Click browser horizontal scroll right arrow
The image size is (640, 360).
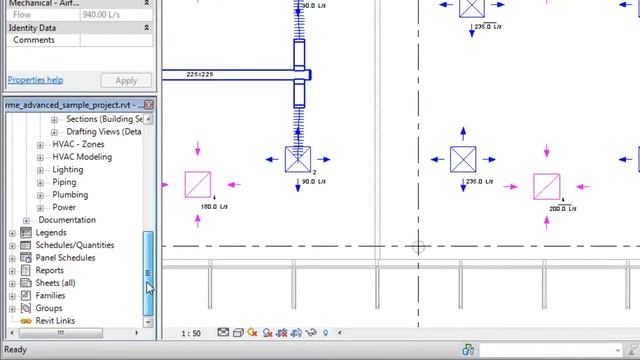(136, 333)
